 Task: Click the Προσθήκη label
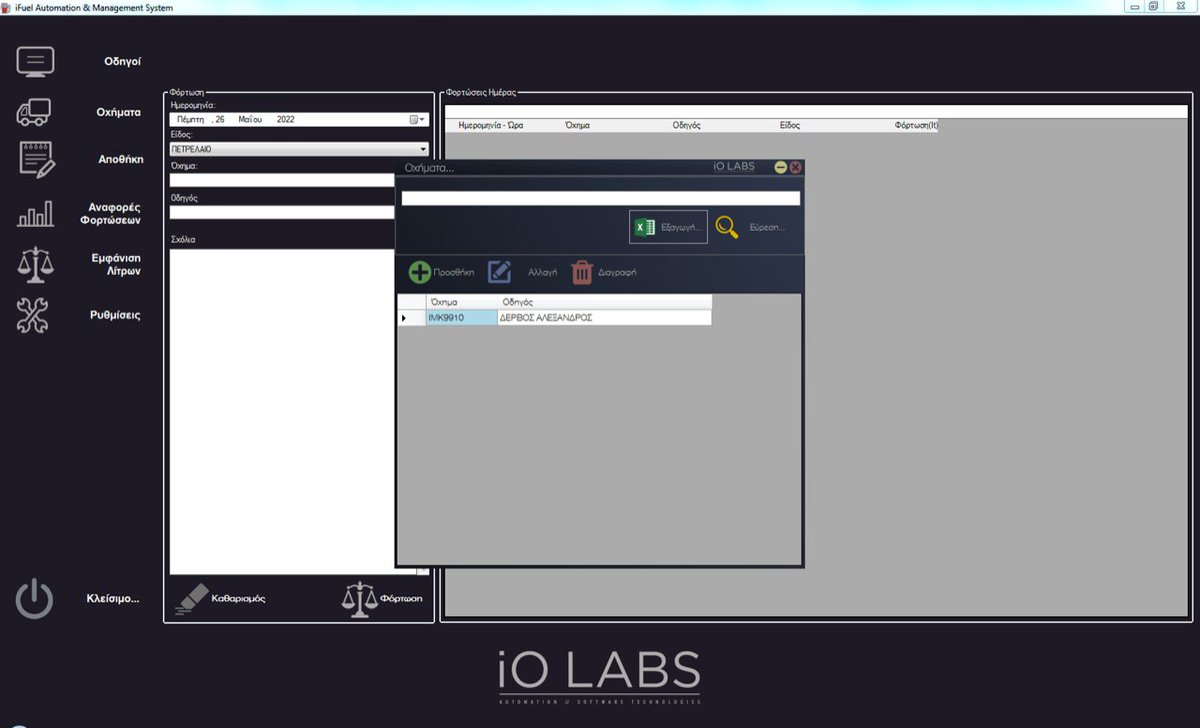click(455, 272)
